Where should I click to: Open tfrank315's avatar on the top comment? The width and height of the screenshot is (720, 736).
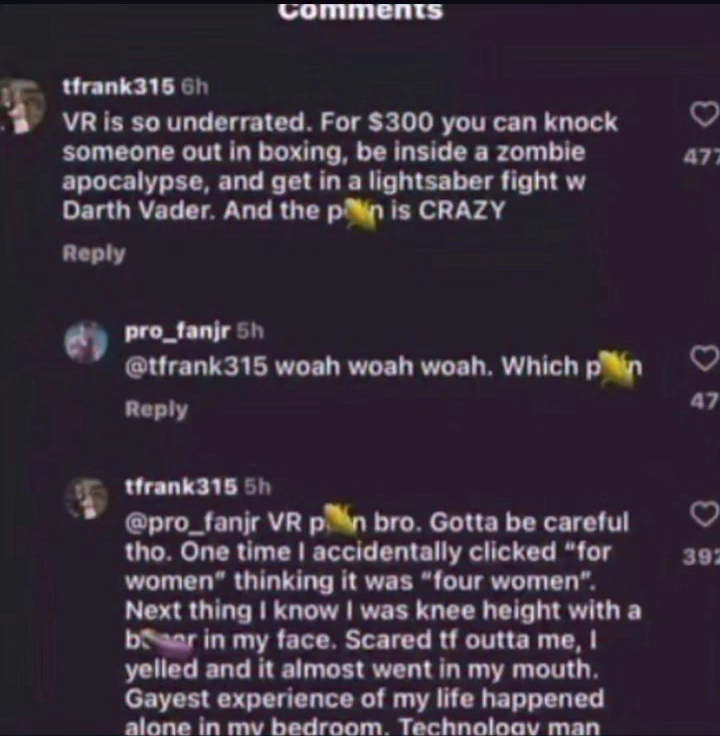(22, 106)
